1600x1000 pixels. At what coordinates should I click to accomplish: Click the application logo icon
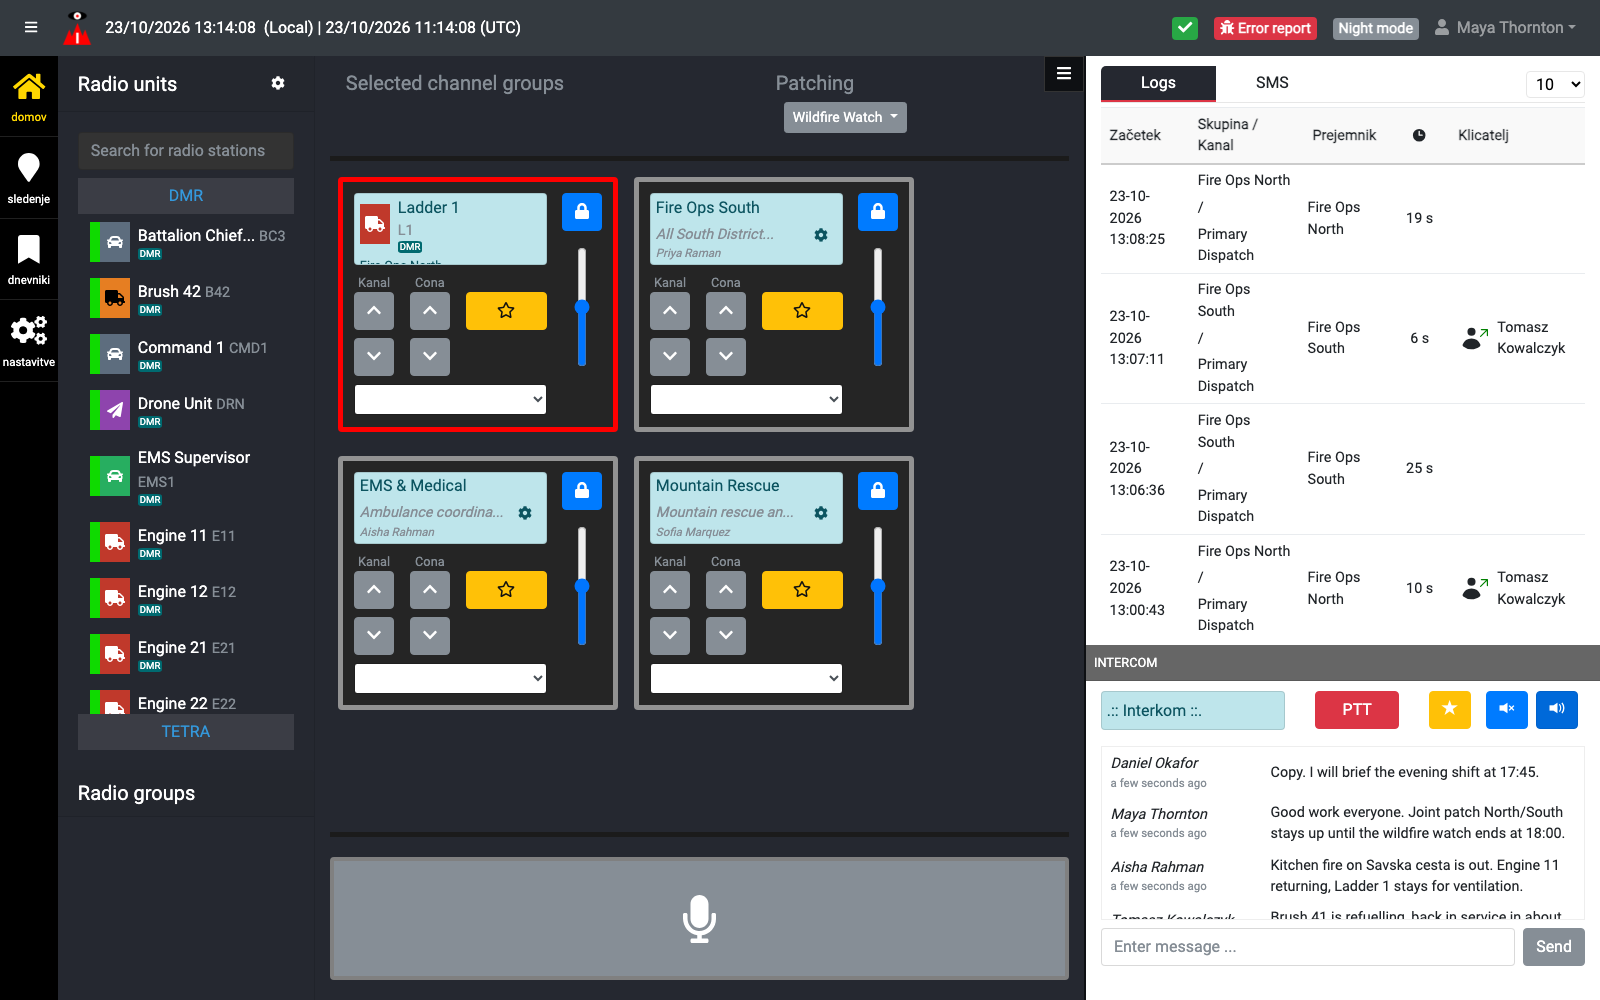(x=77, y=28)
